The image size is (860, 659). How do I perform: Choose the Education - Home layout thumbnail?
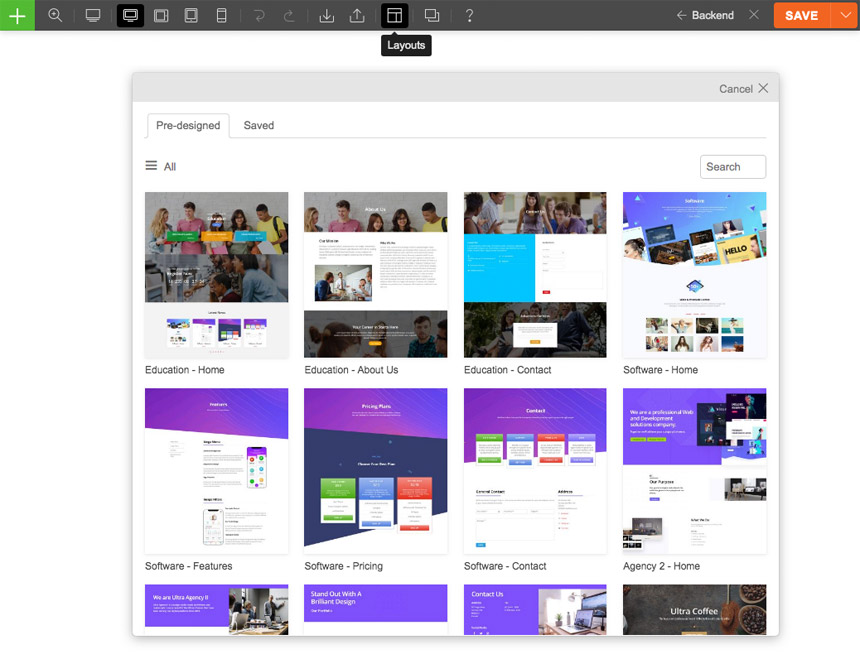coord(216,275)
